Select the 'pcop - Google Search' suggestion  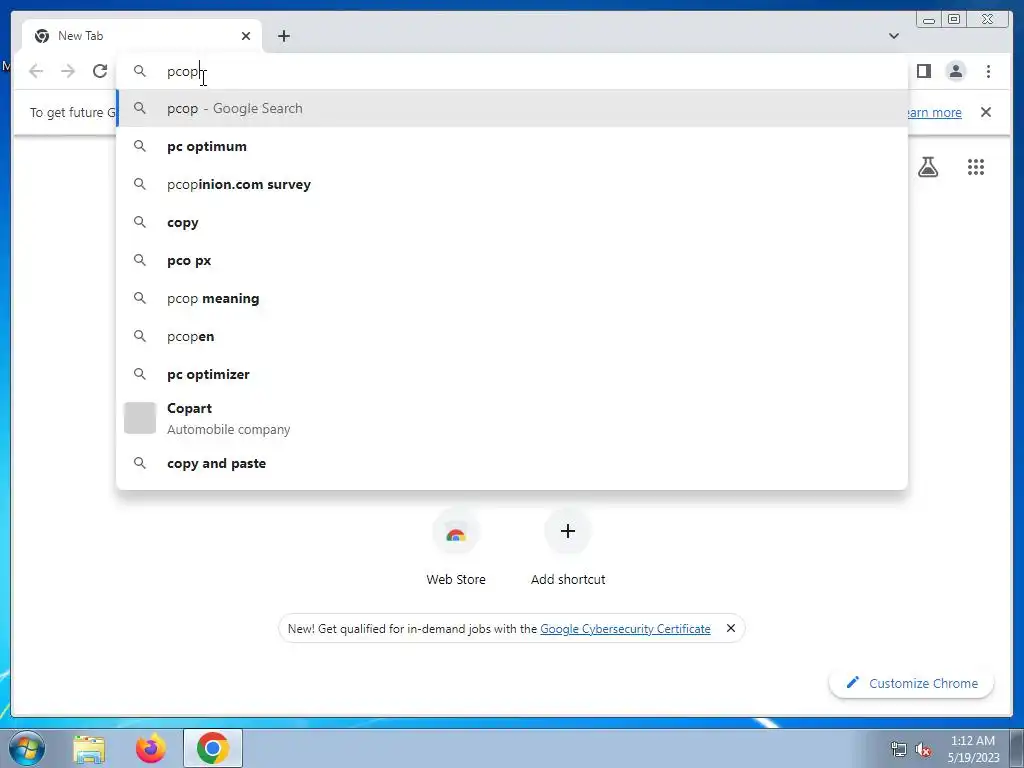point(512,108)
